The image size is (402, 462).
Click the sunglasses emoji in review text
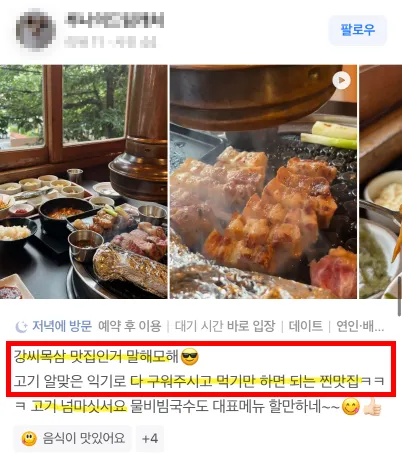click(189, 357)
